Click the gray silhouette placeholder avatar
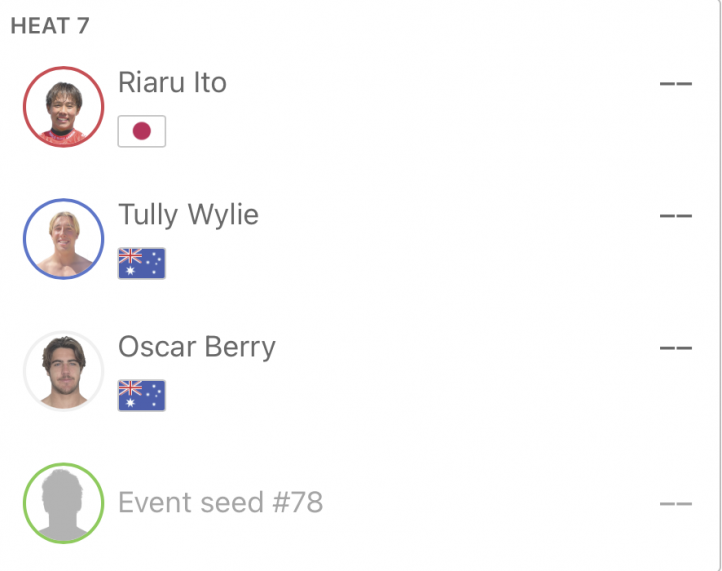 [64, 503]
